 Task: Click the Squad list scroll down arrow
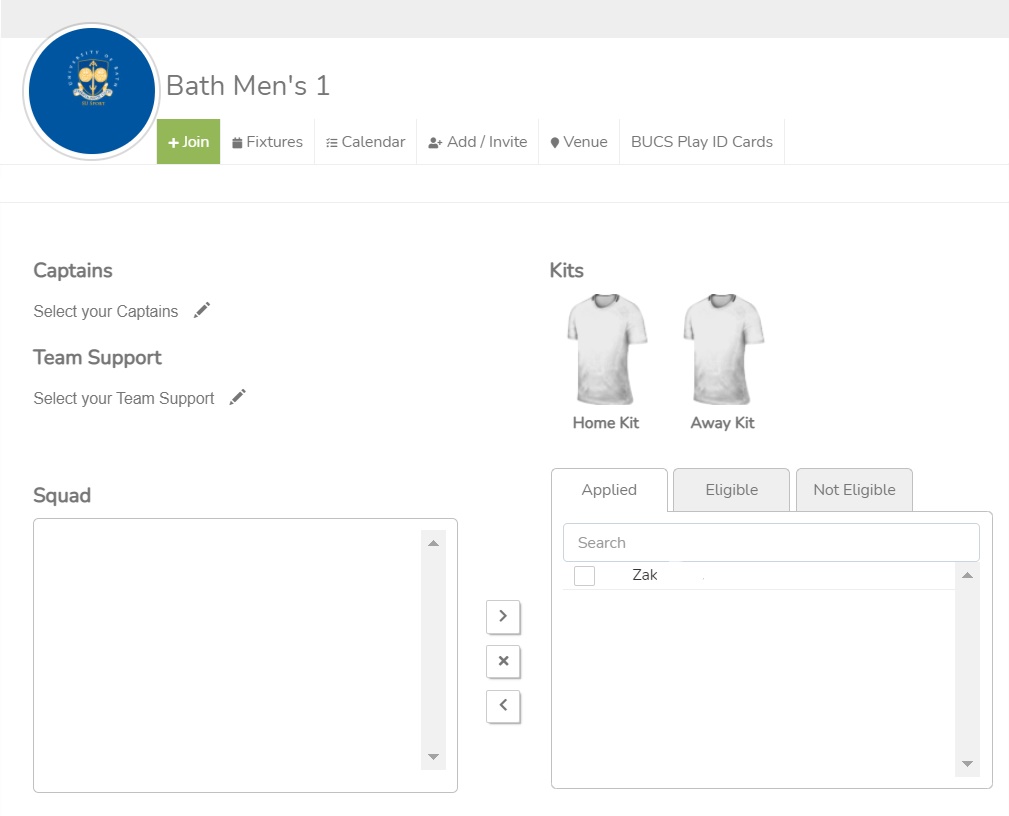coord(433,757)
